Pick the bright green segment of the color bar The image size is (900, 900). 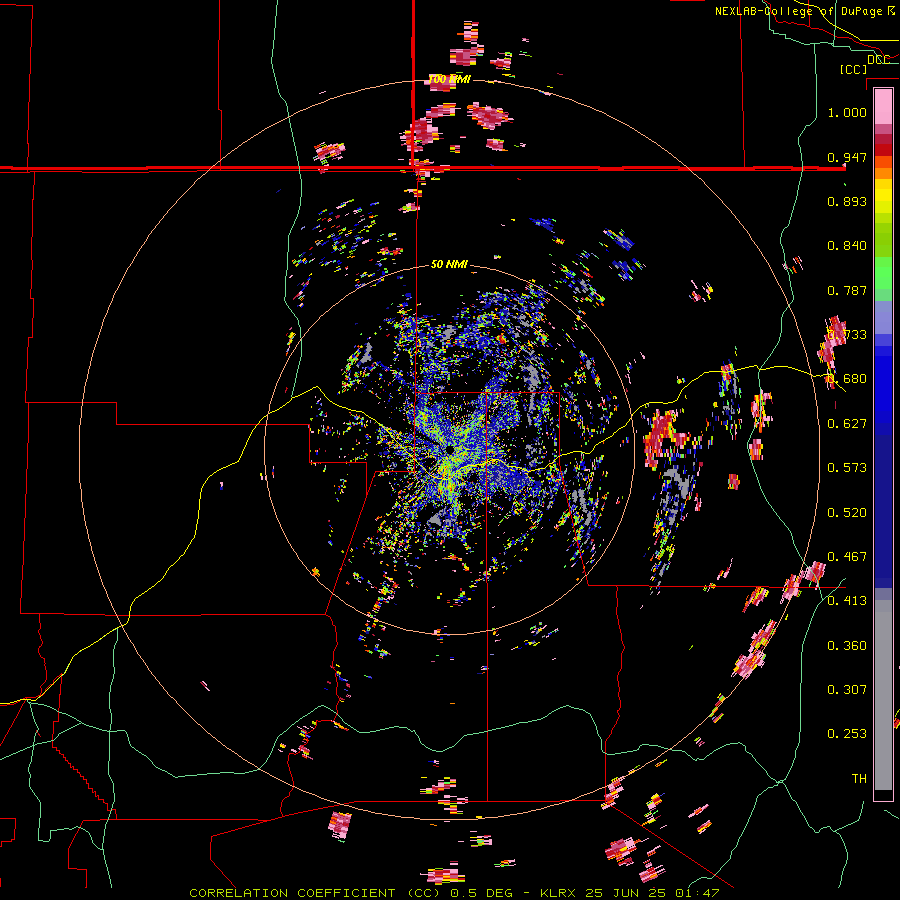[883, 273]
